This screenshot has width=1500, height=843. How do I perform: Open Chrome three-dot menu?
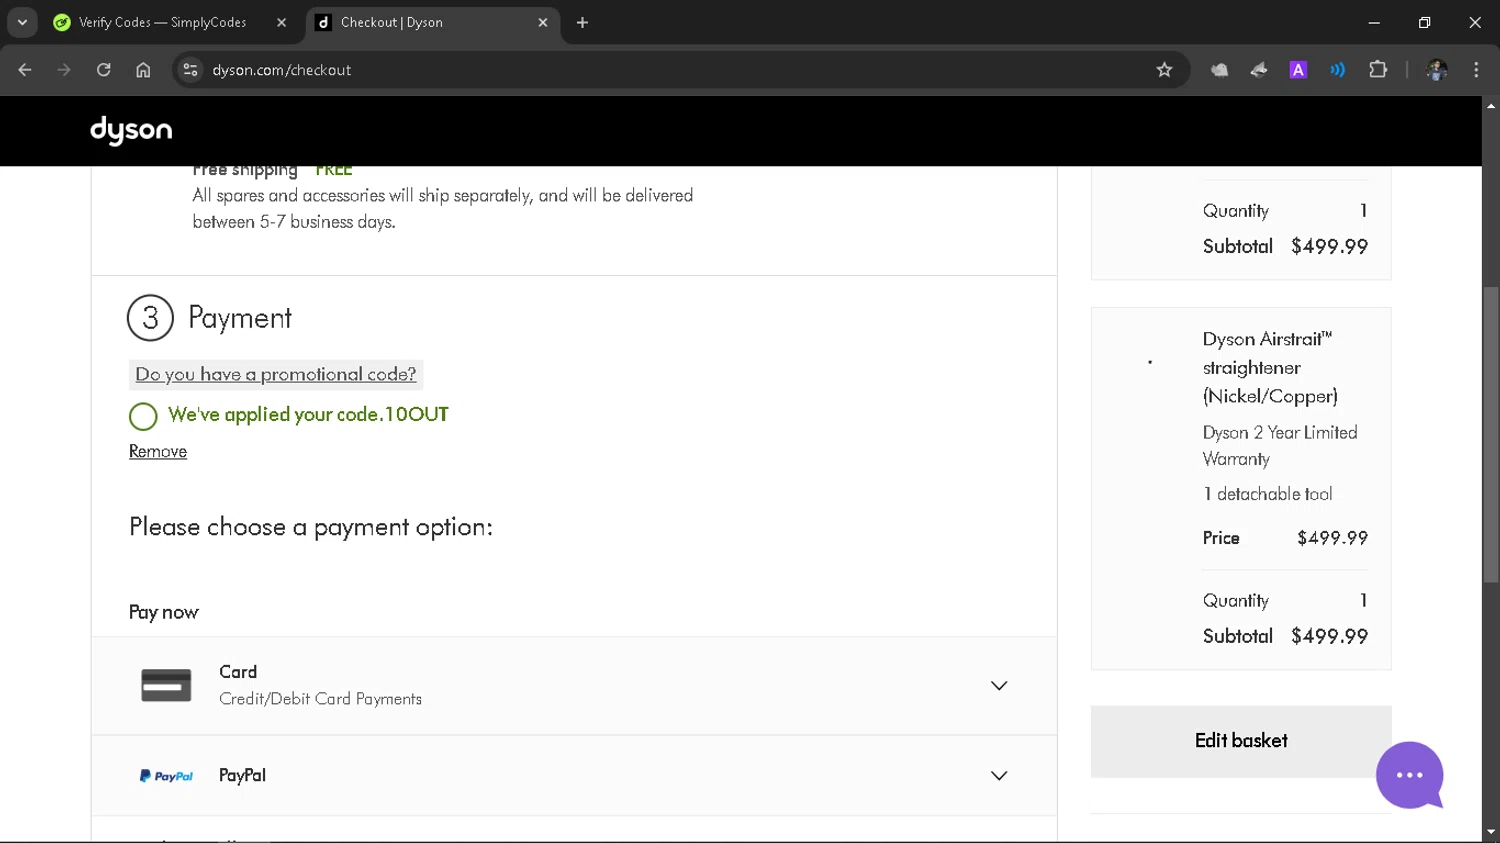[x=1476, y=70]
